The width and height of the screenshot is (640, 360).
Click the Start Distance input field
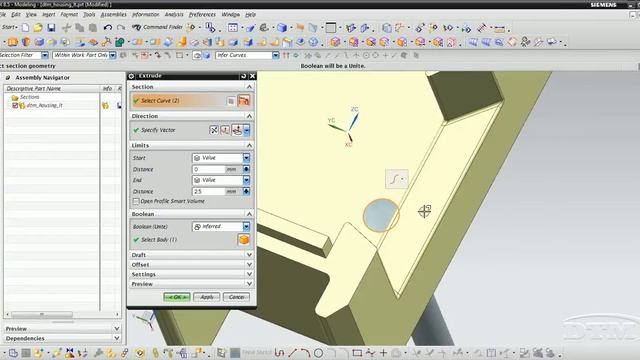[208, 169]
